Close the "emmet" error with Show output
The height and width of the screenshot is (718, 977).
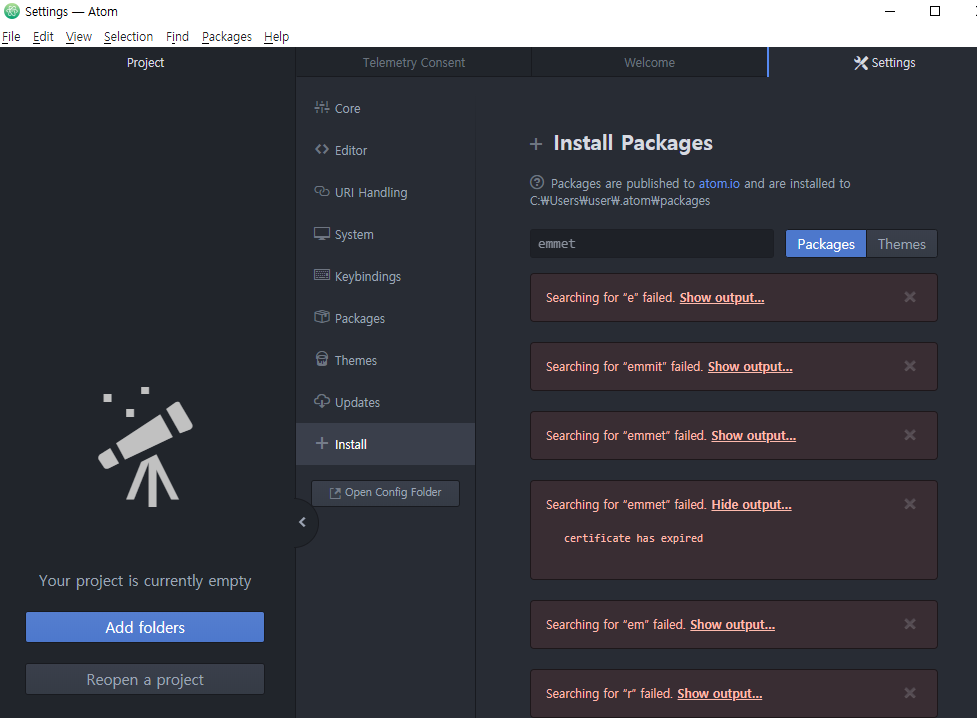(x=910, y=435)
